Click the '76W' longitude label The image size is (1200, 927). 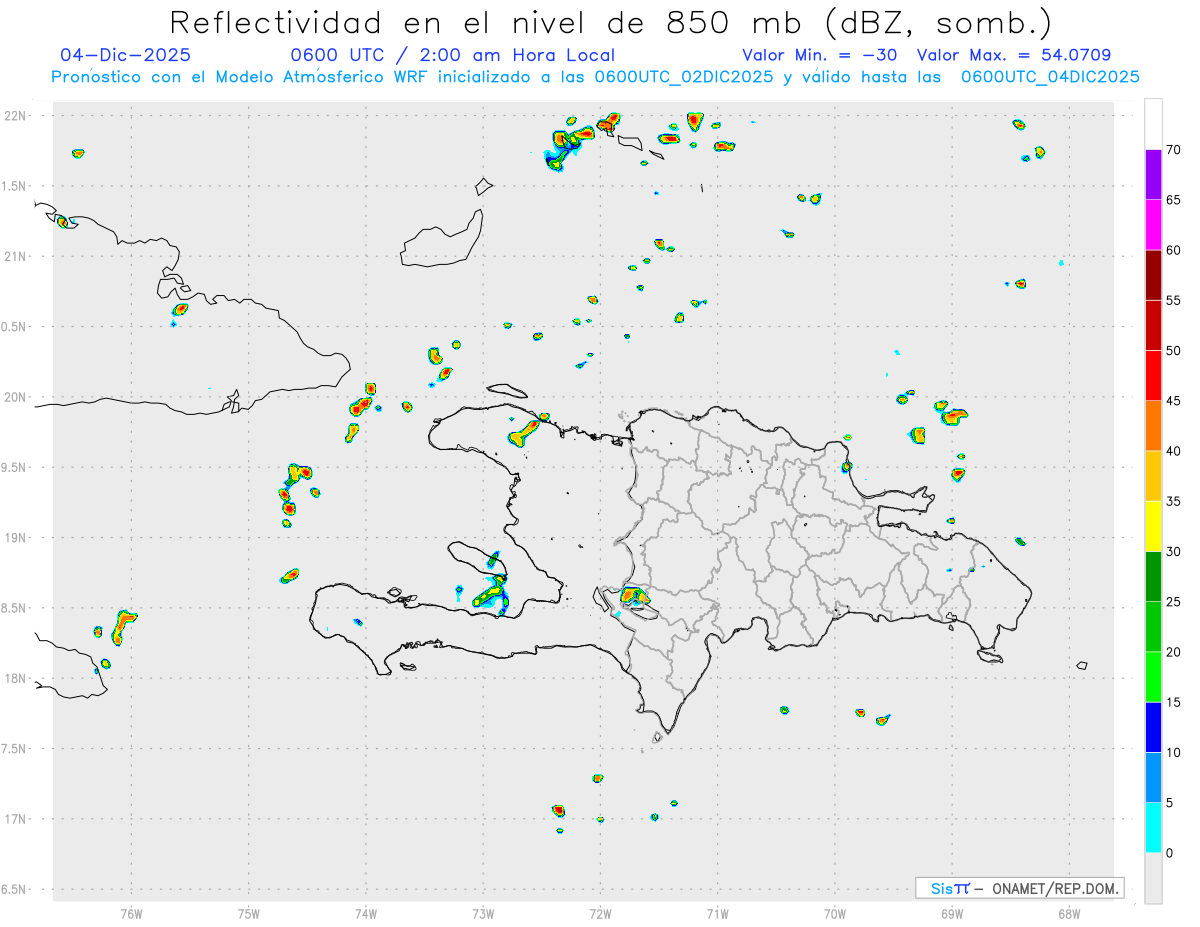tap(131, 913)
